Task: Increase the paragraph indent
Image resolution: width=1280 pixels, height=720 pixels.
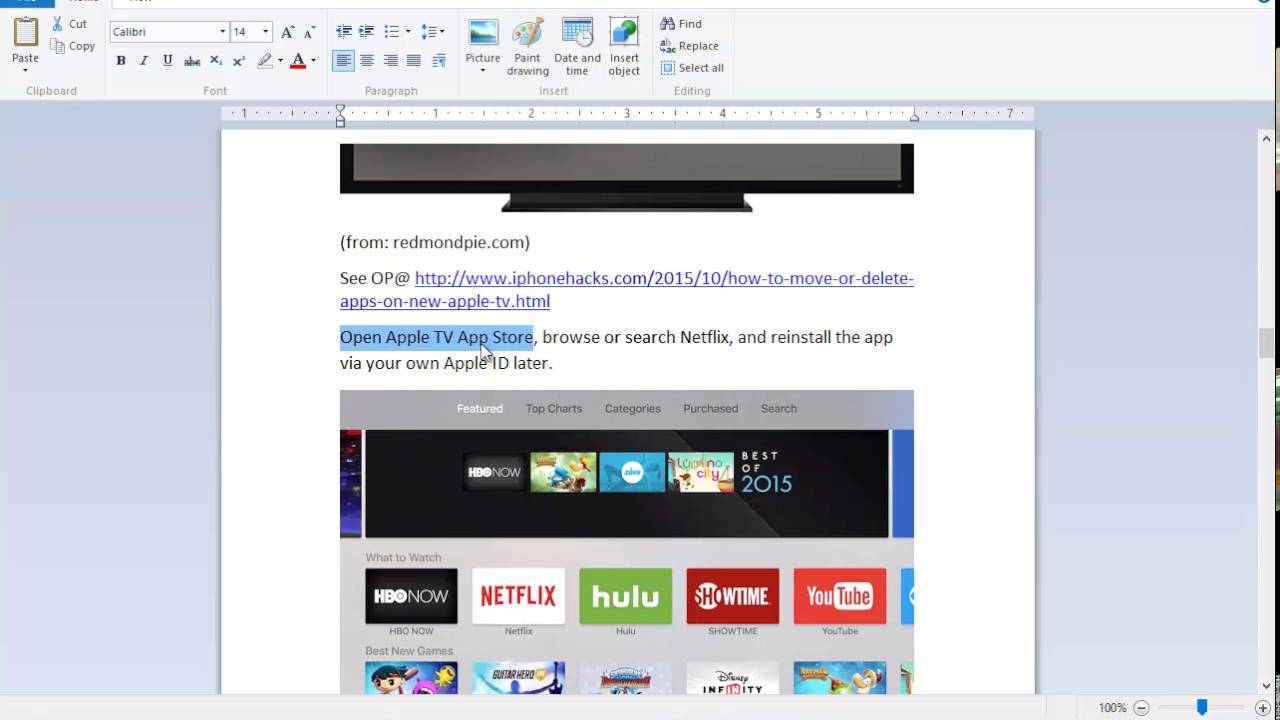Action: pyautogui.click(x=367, y=32)
